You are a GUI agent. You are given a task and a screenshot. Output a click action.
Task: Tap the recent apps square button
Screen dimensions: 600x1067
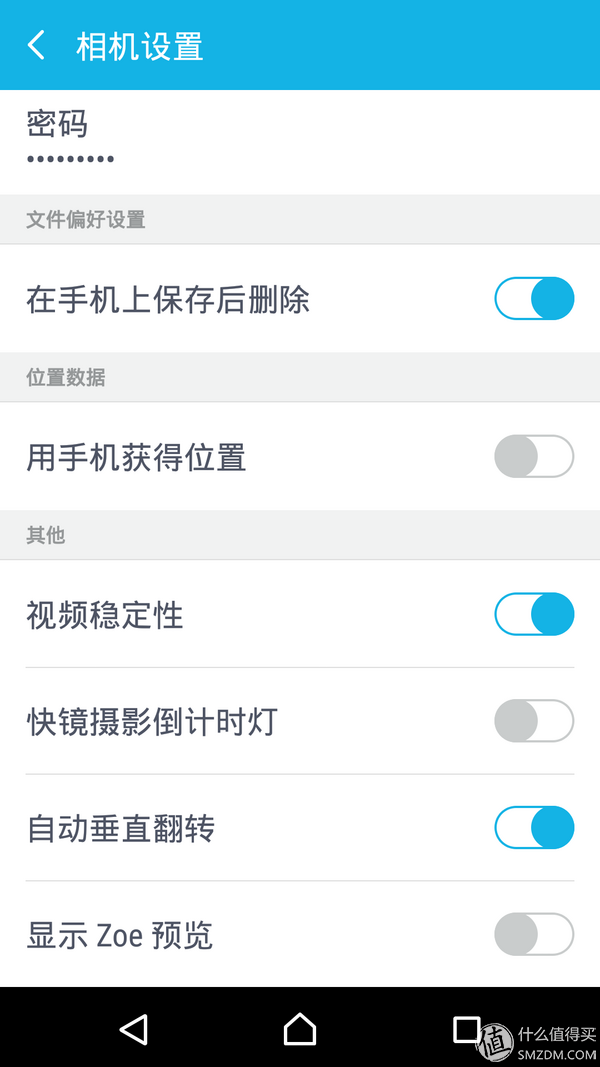click(466, 1029)
